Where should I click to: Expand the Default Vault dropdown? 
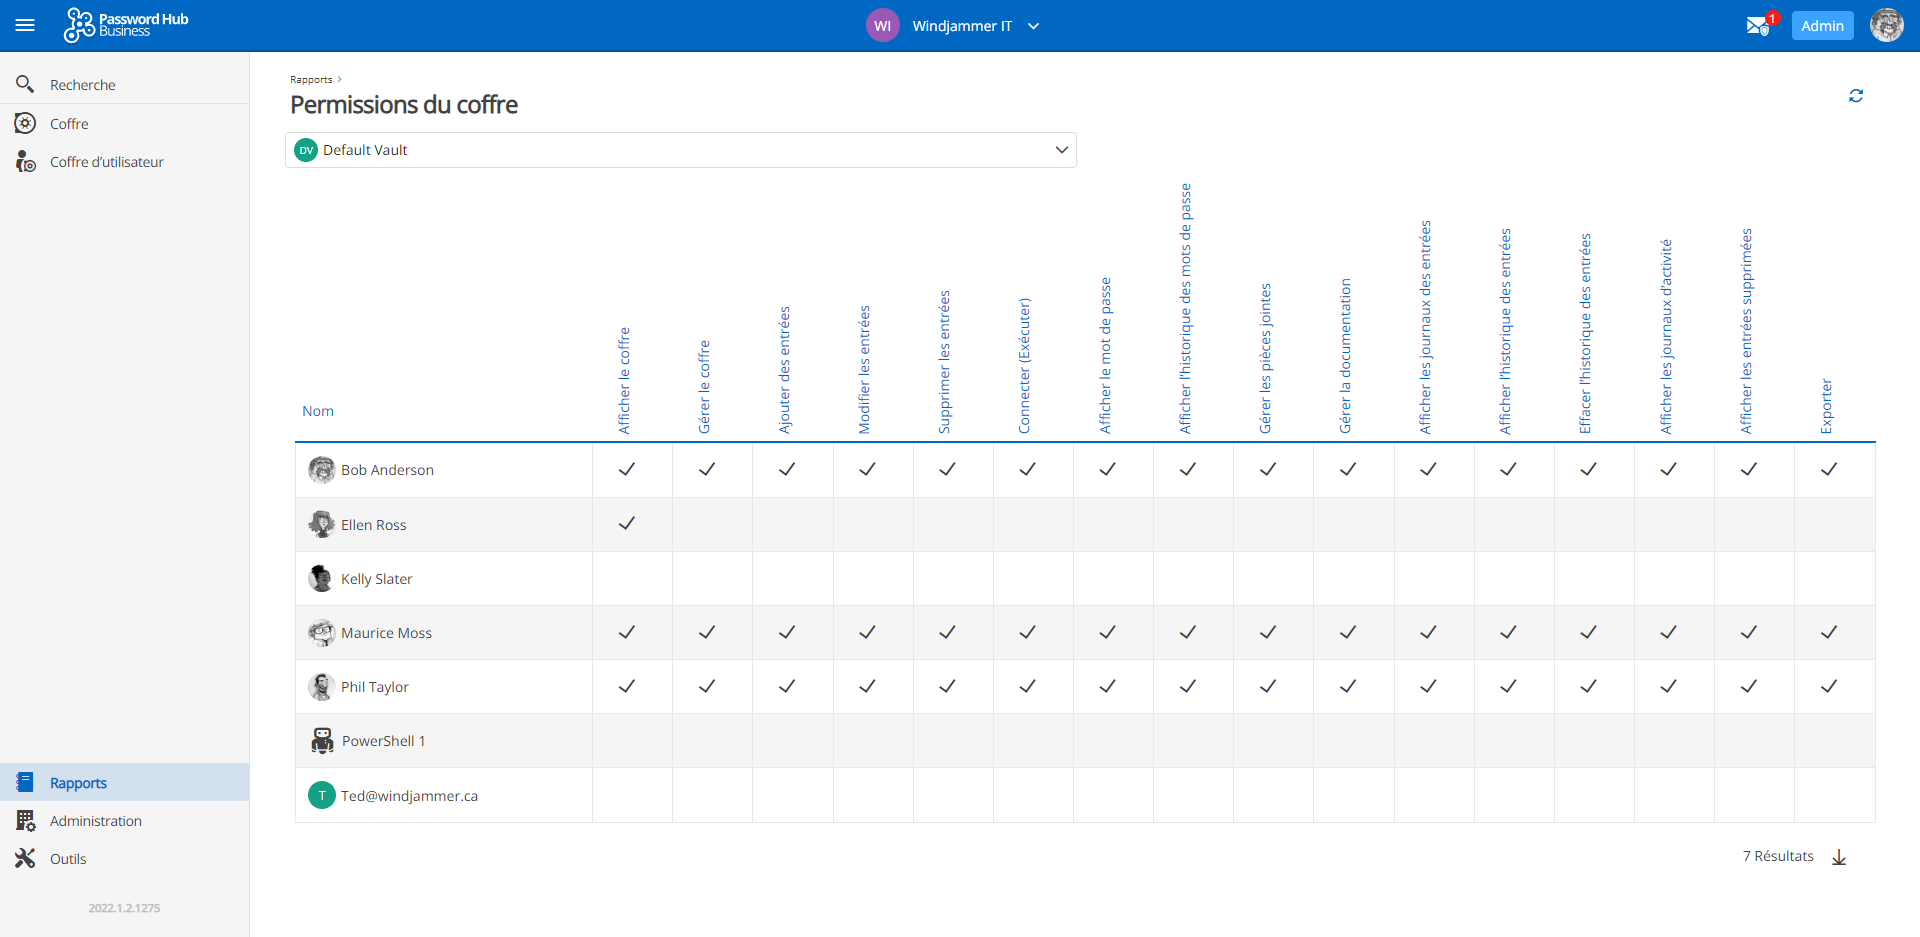coord(1061,150)
